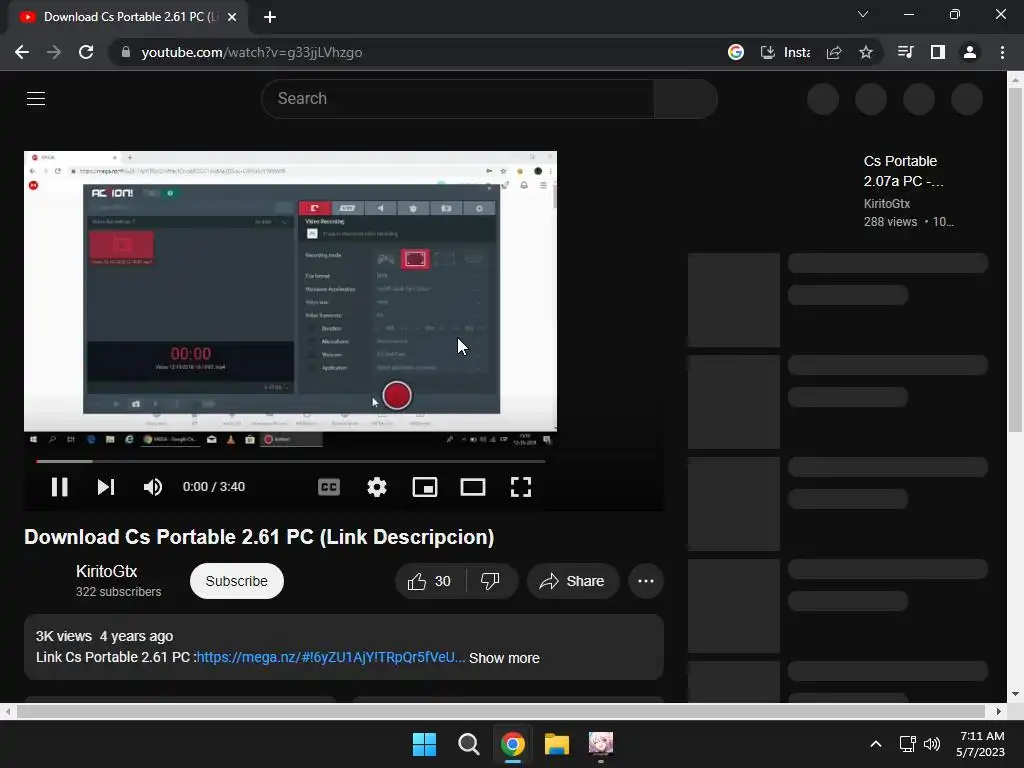The image size is (1024, 768).
Task: Open network settings in system tray
Action: 907,744
